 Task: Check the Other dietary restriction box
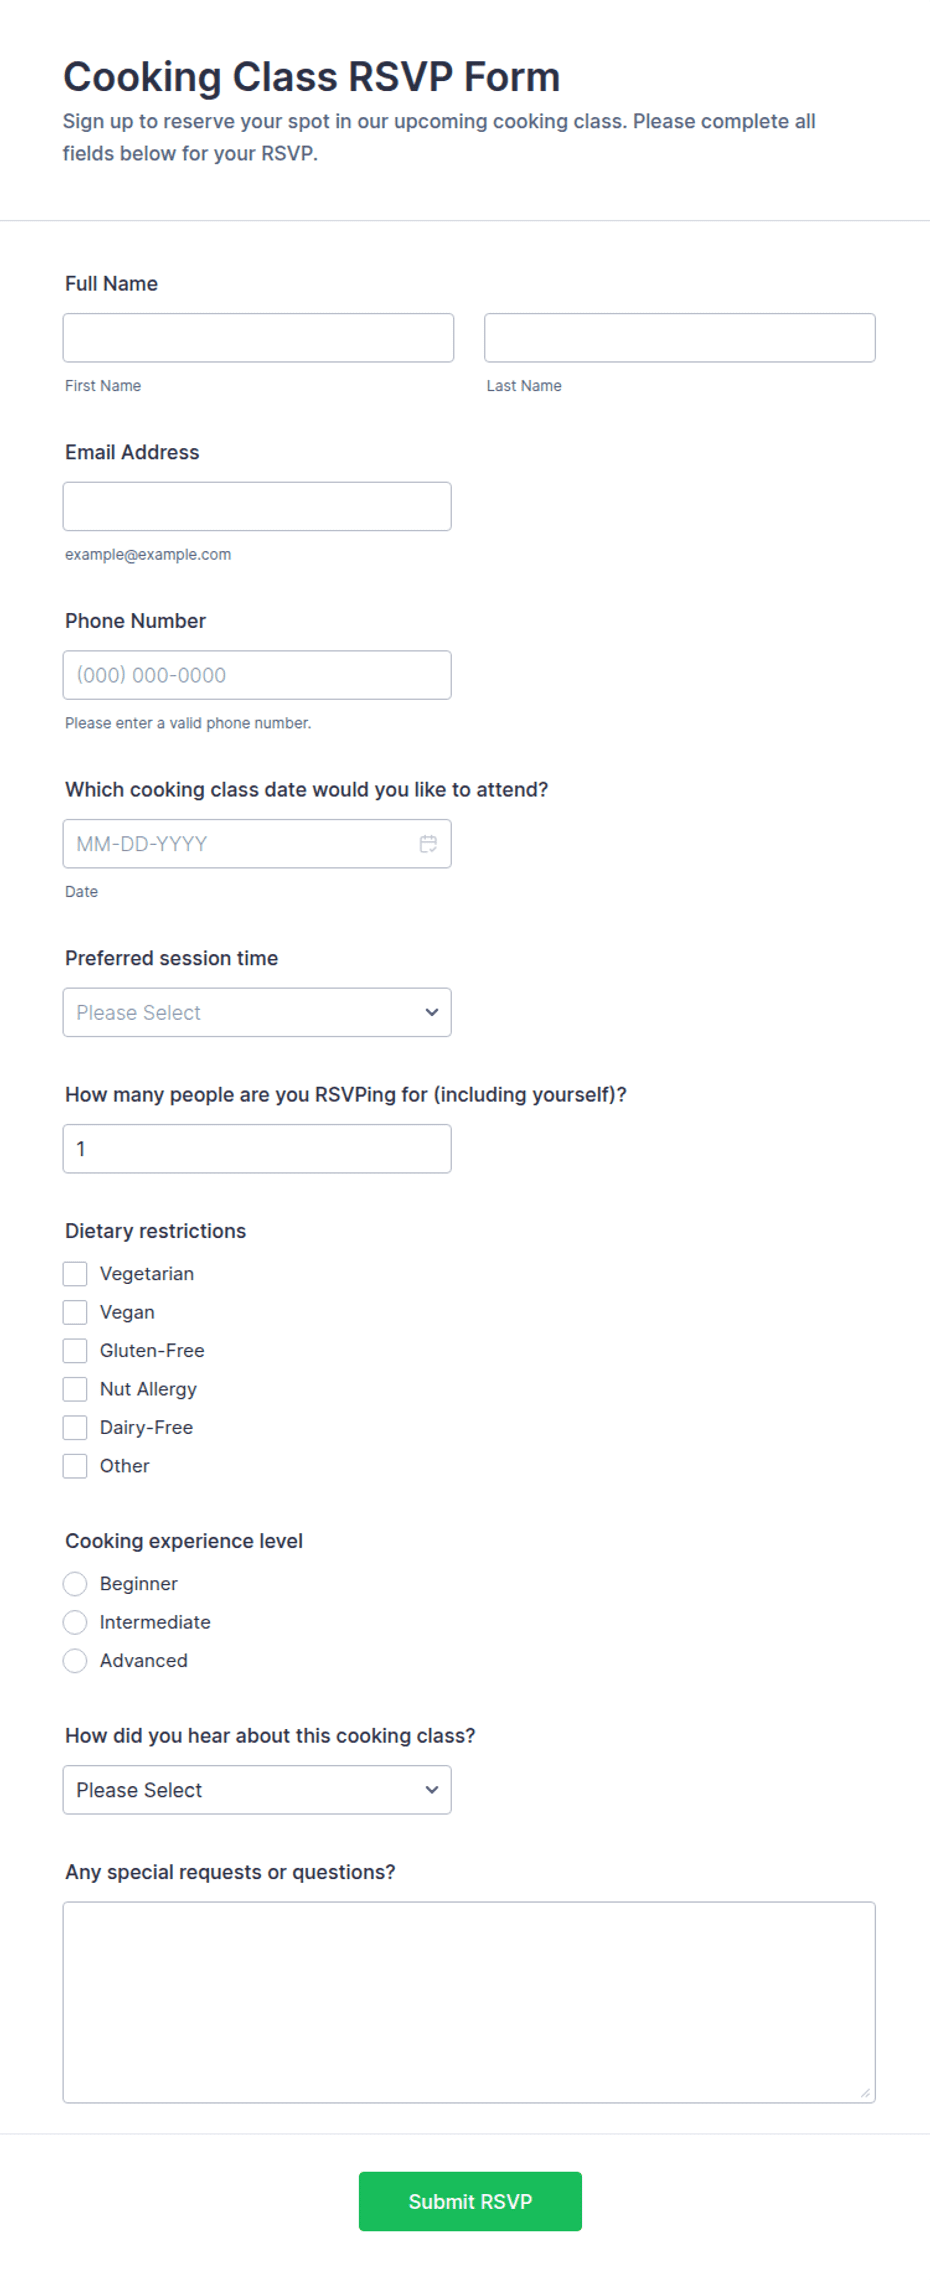(75, 1466)
